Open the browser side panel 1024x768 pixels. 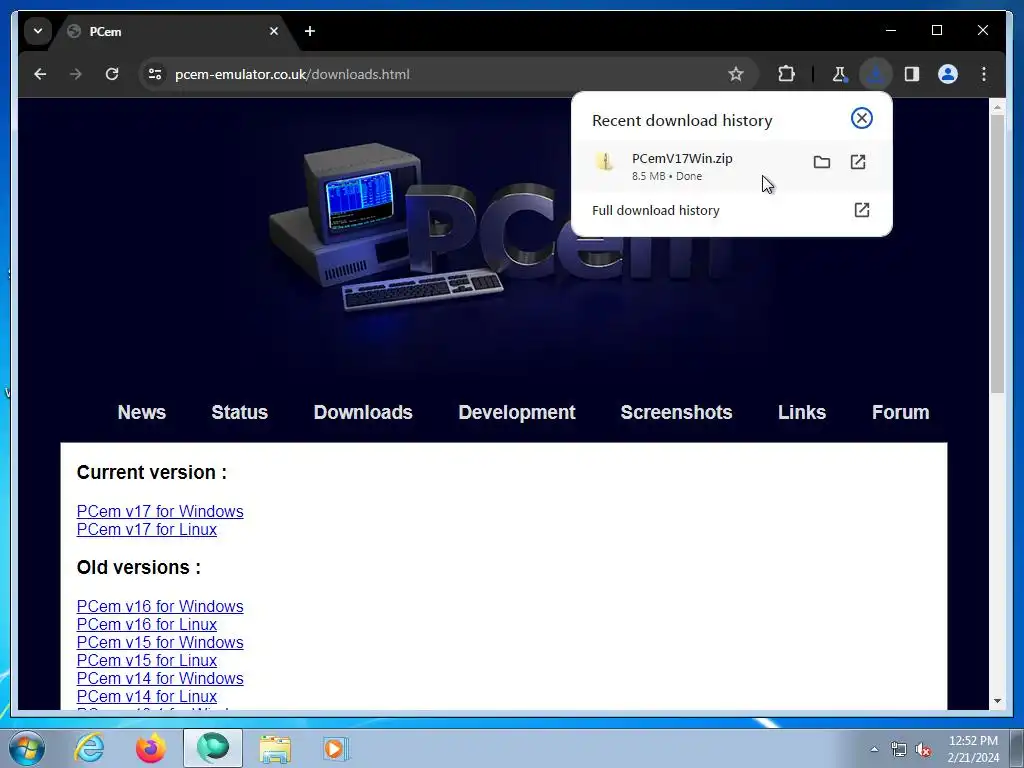(912, 74)
